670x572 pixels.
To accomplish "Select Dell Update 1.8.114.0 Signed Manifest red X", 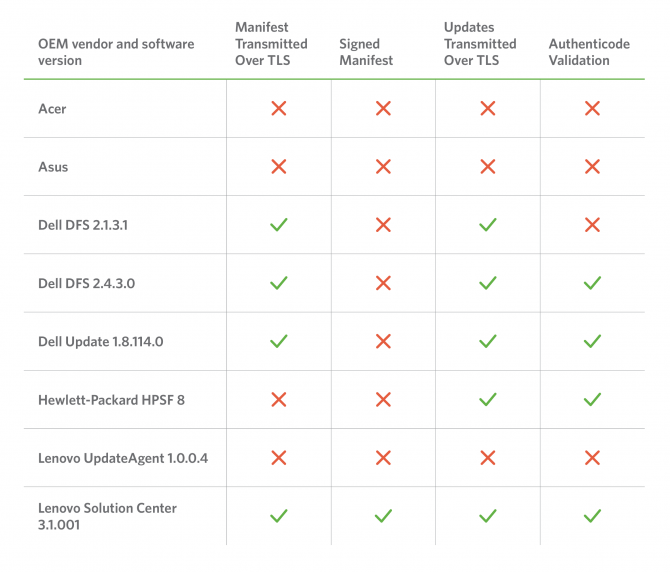I will (x=383, y=341).
